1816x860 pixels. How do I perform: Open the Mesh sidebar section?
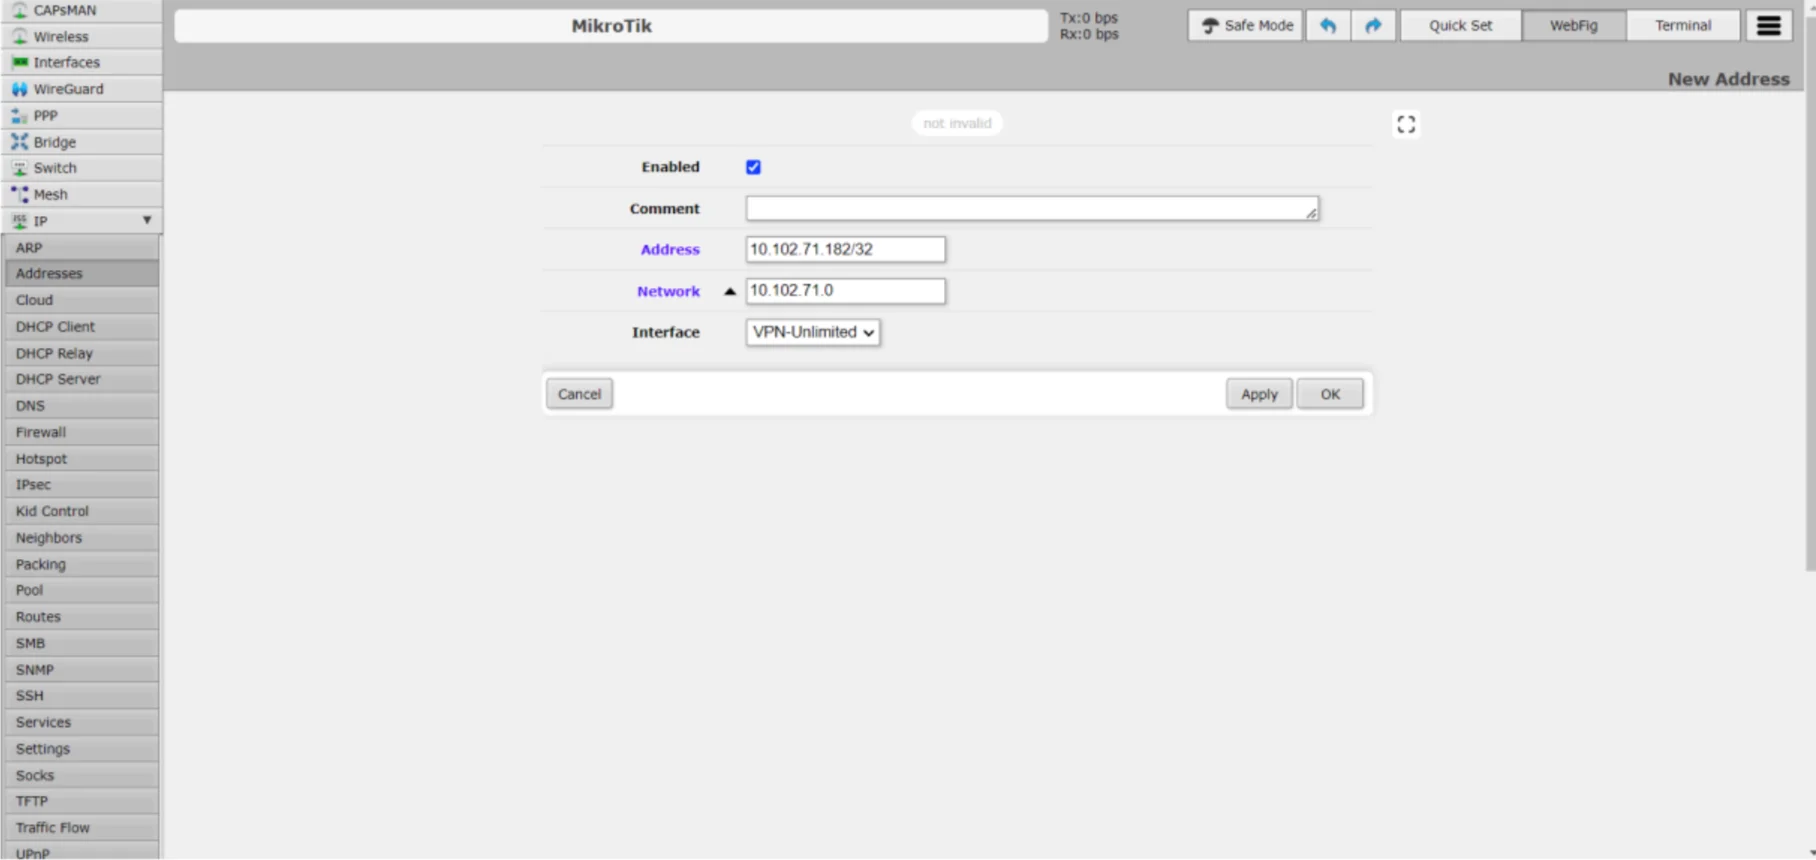[50, 195]
